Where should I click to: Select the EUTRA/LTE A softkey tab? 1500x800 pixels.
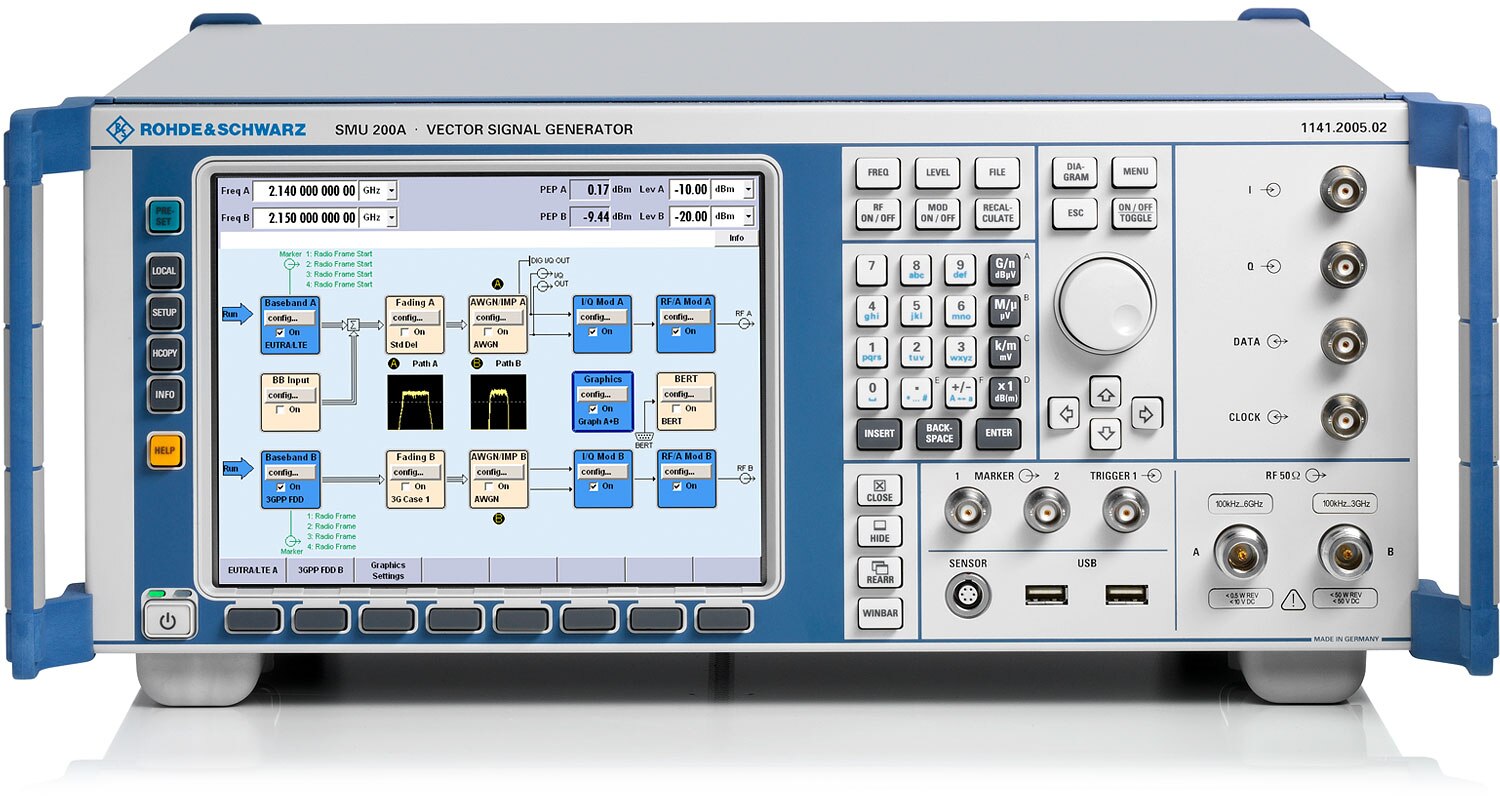(x=252, y=571)
